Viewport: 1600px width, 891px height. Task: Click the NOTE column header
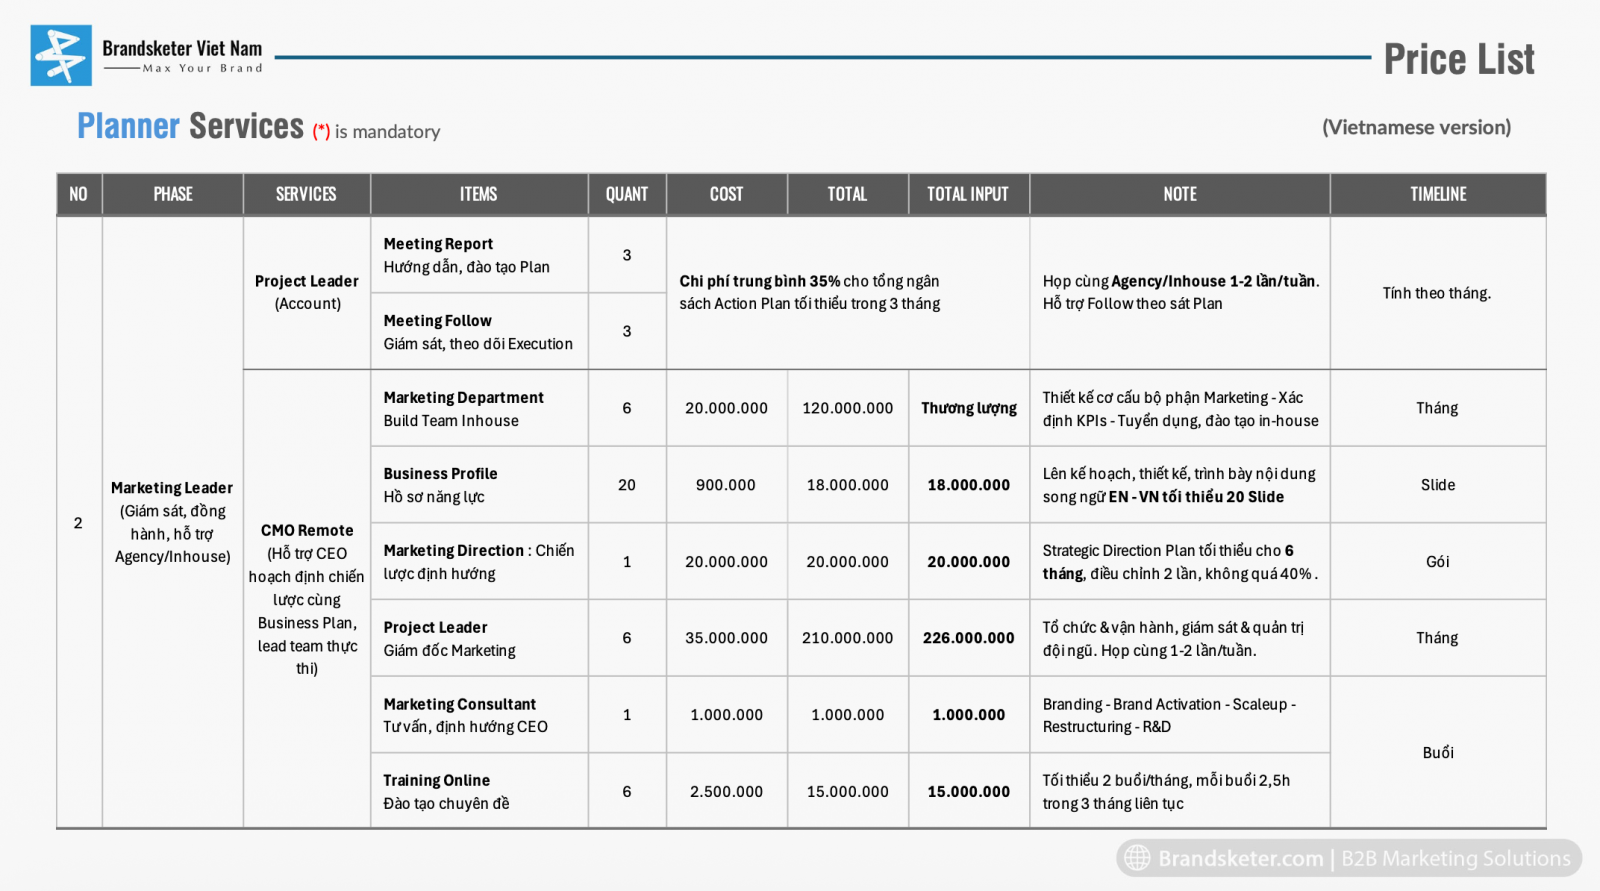coord(1179,194)
